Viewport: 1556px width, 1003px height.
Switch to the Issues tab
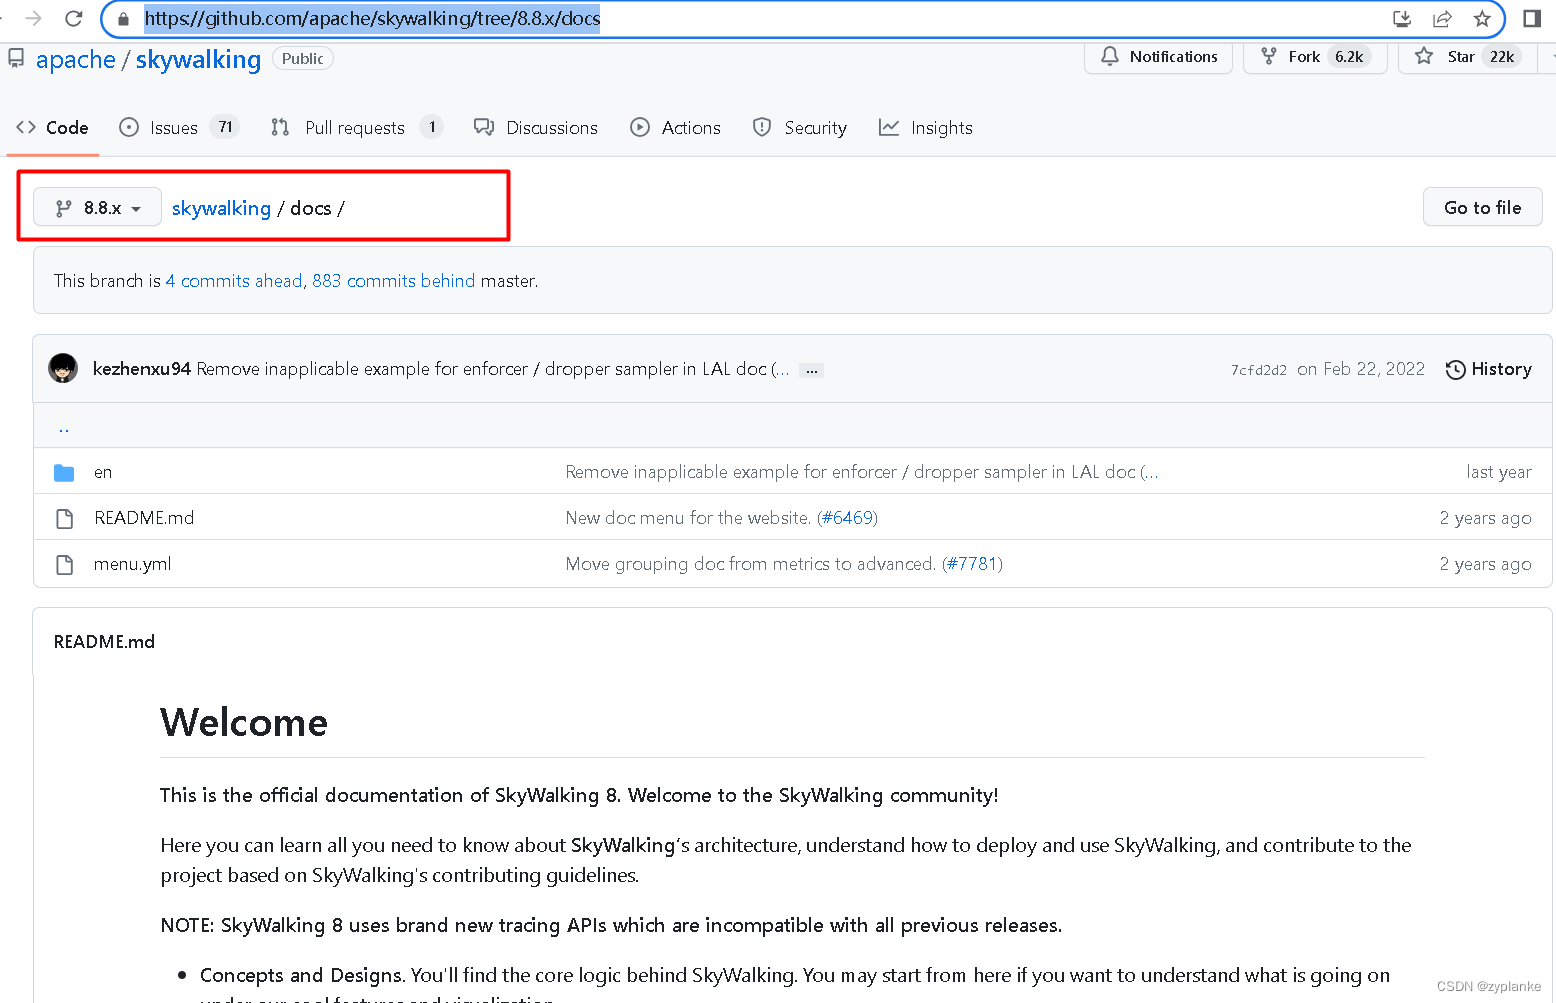pyautogui.click(x=173, y=127)
